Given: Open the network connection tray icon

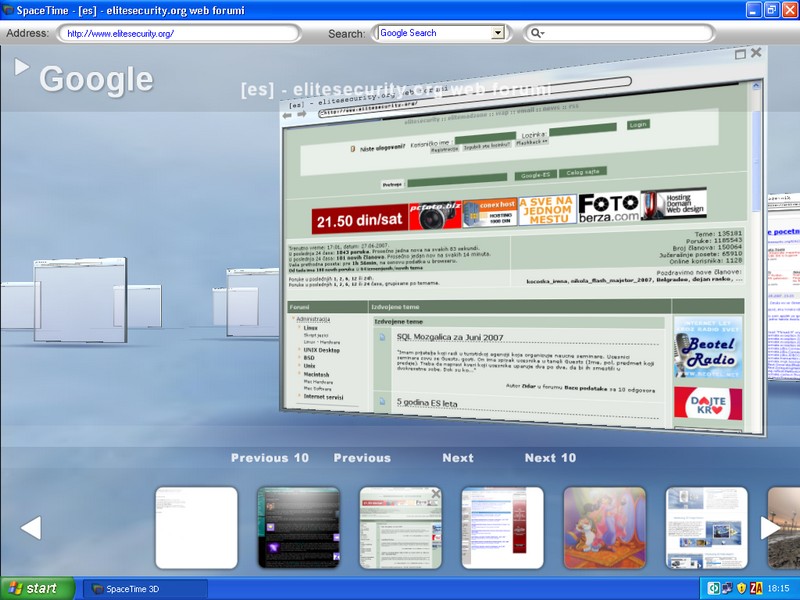Looking at the screenshot, I should 727,588.
